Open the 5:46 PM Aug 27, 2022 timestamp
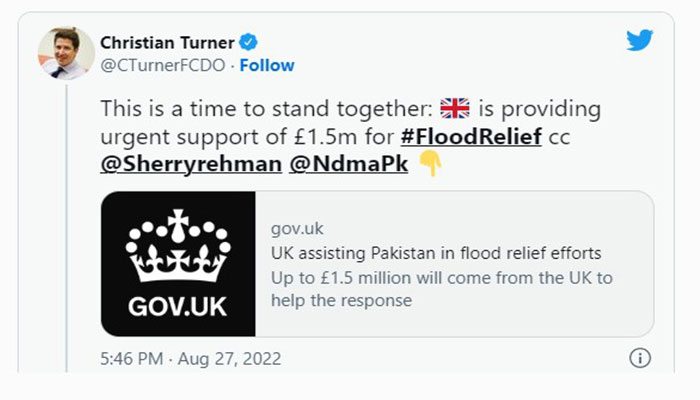The image size is (700, 400). [191, 358]
